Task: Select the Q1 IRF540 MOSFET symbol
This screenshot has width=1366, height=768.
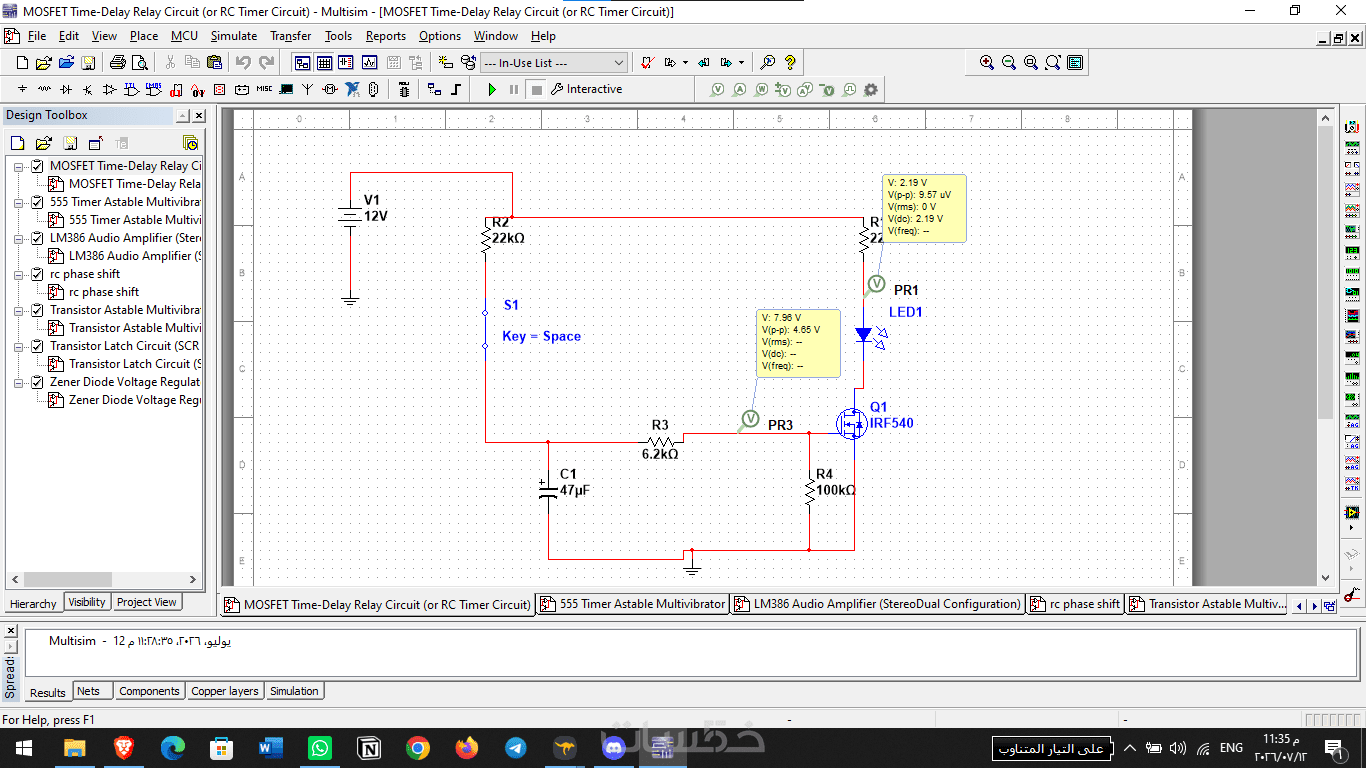Action: pos(851,424)
